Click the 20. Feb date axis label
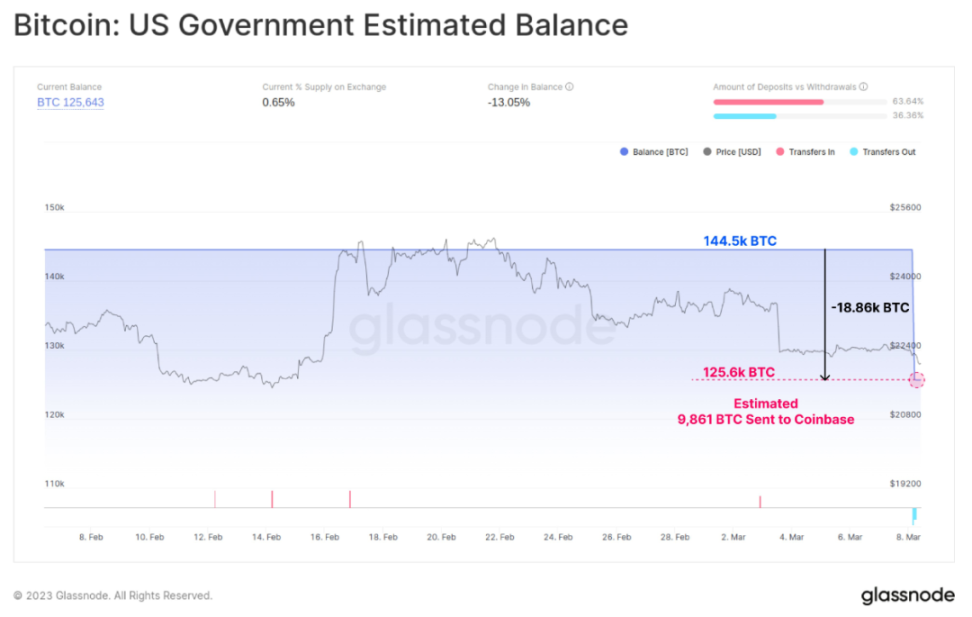Viewport: 972px width, 617px height. [441, 537]
